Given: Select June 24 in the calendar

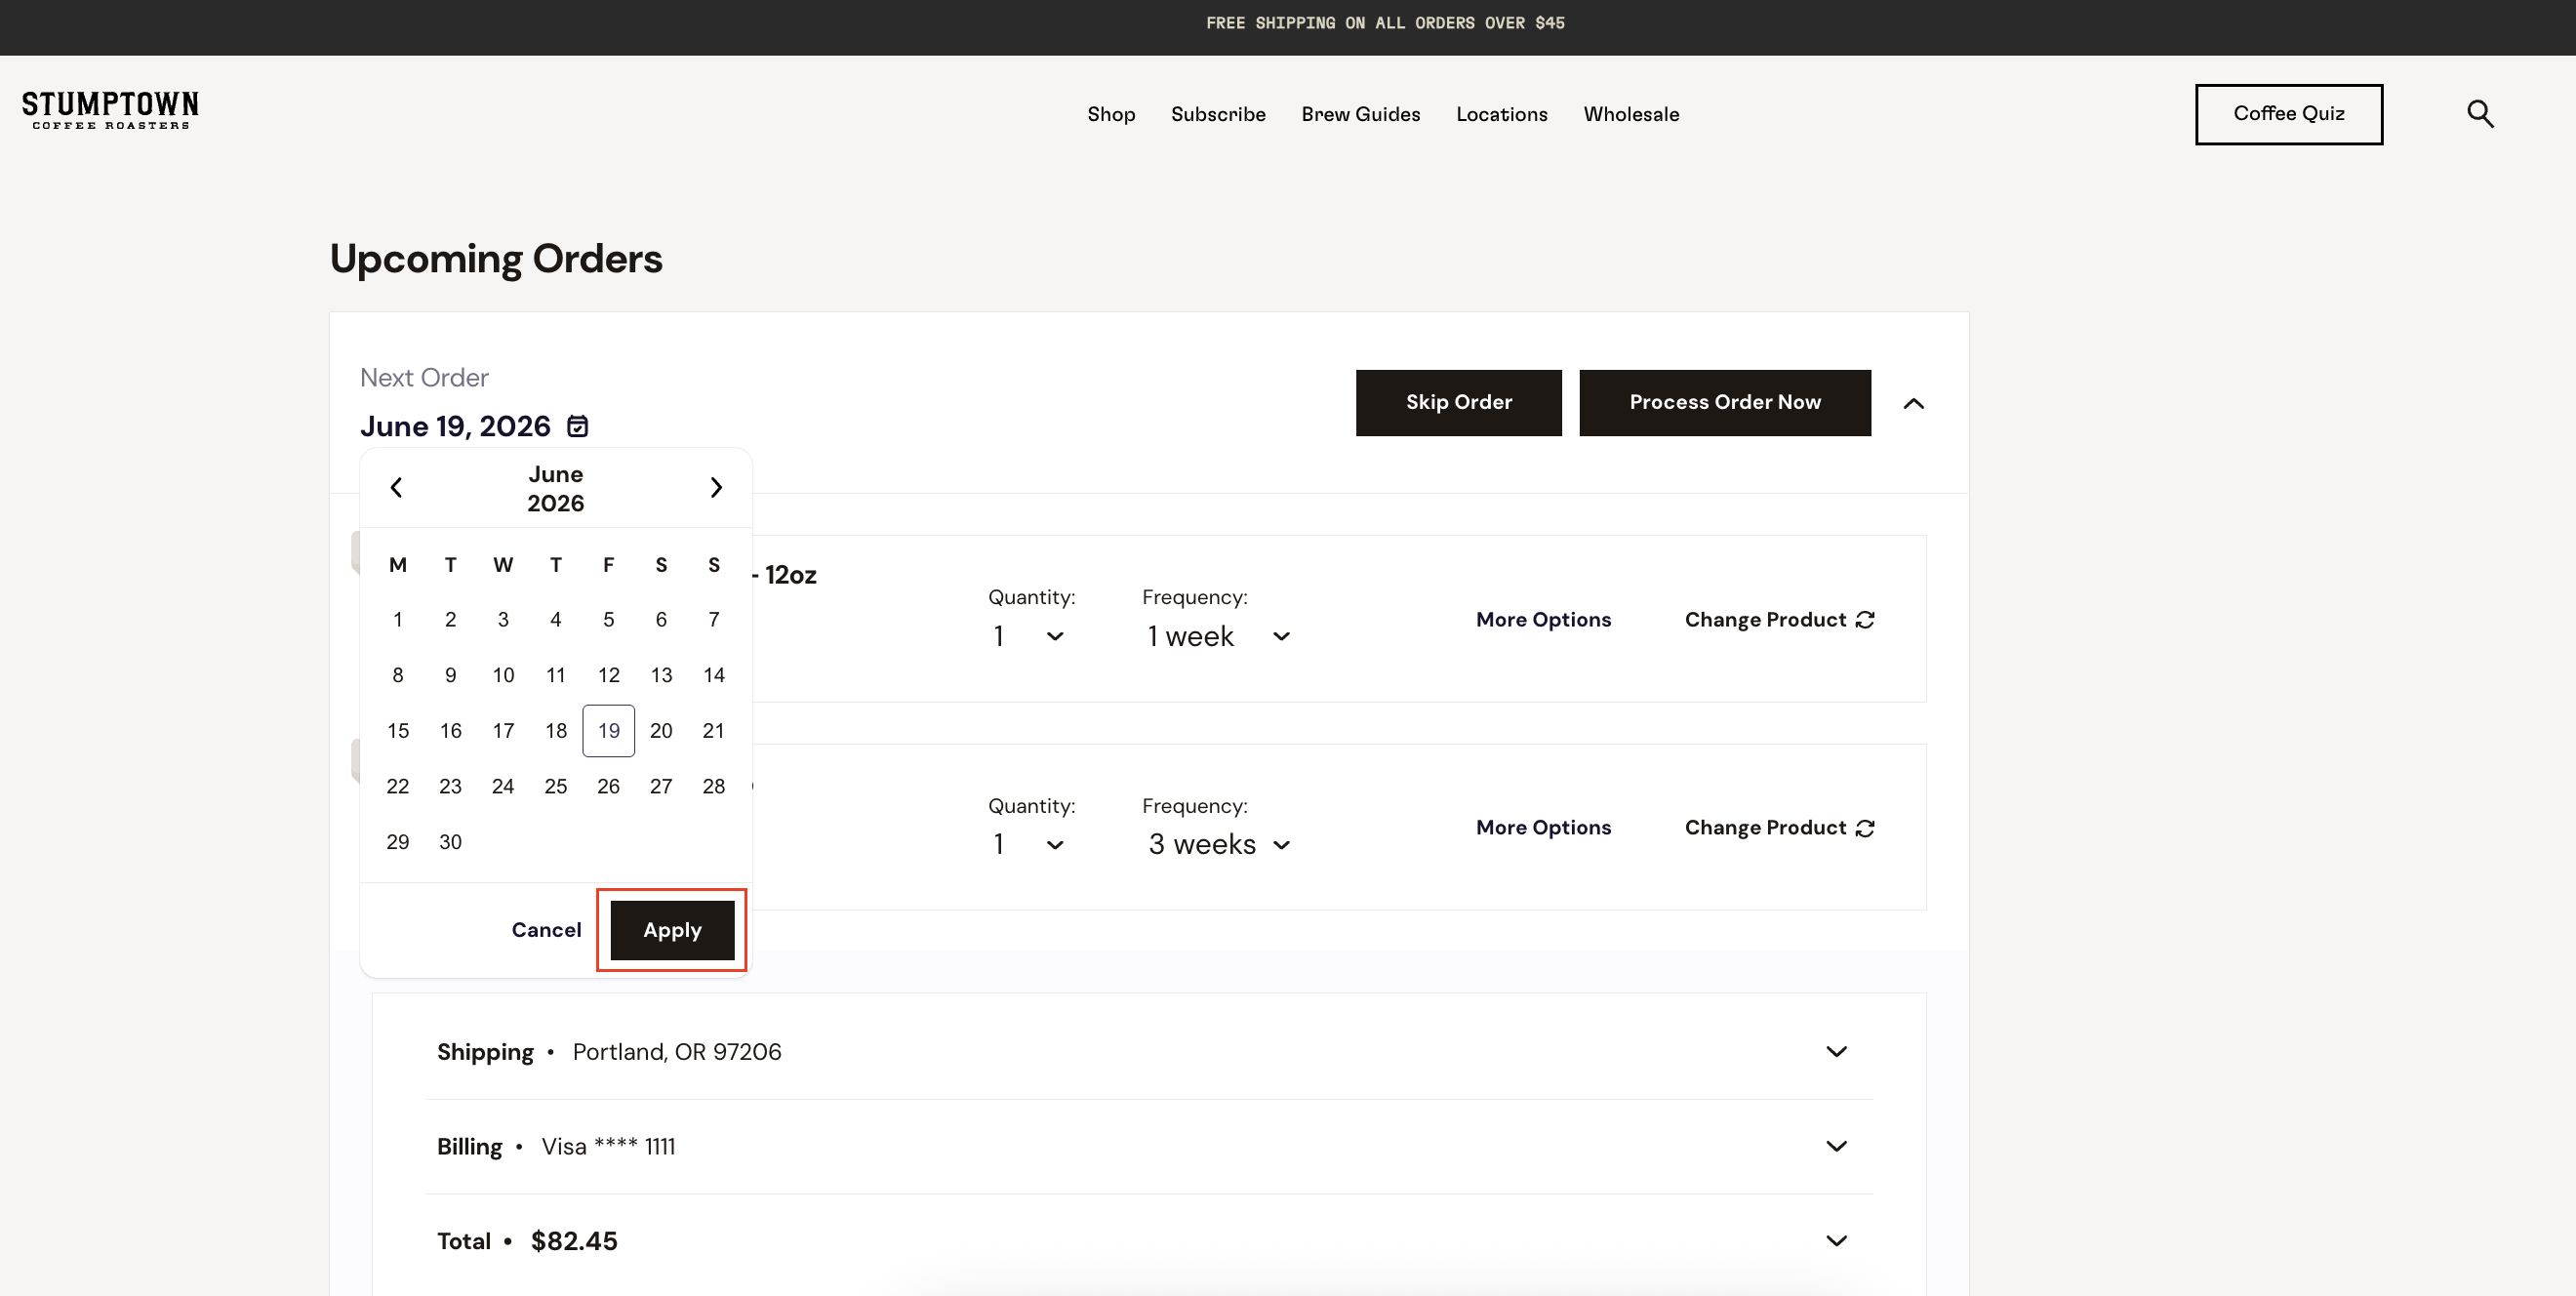Looking at the screenshot, I should 503,787.
